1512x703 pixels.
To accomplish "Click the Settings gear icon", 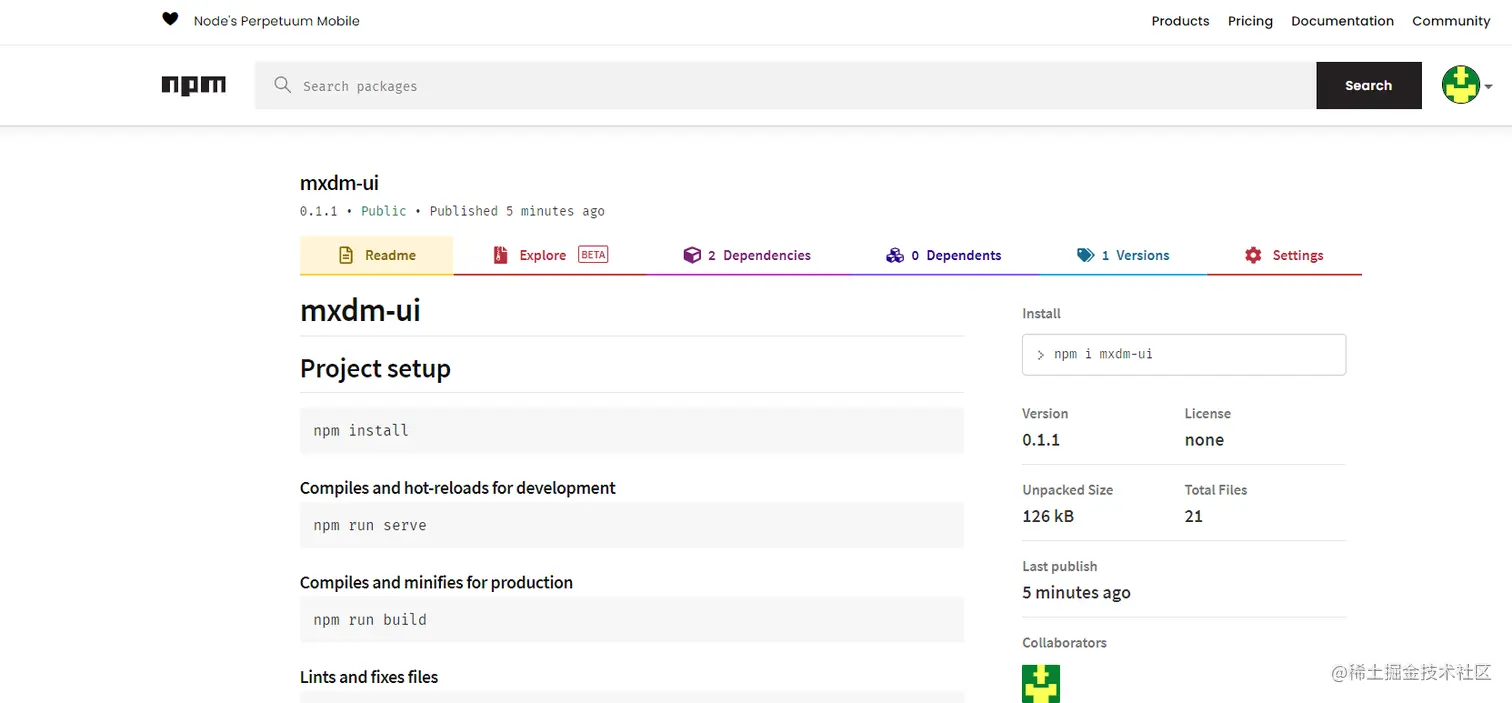I will tap(1253, 255).
